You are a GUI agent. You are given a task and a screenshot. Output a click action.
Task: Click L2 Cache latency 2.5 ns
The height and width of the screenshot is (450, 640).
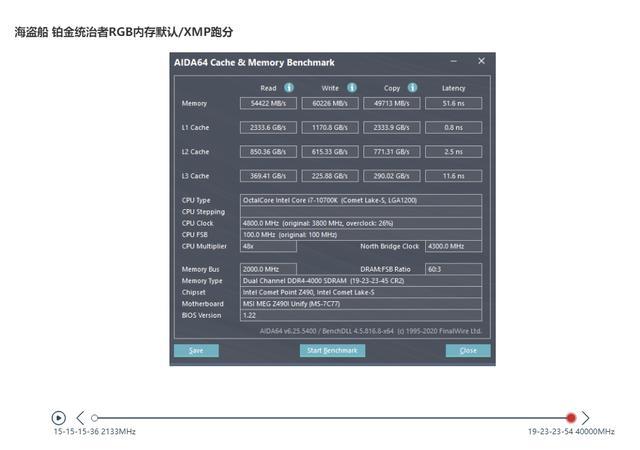click(x=453, y=151)
